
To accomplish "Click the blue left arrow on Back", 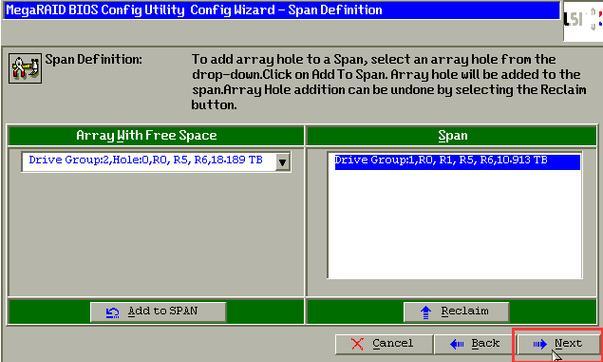I will pyautogui.click(x=457, y=344).
